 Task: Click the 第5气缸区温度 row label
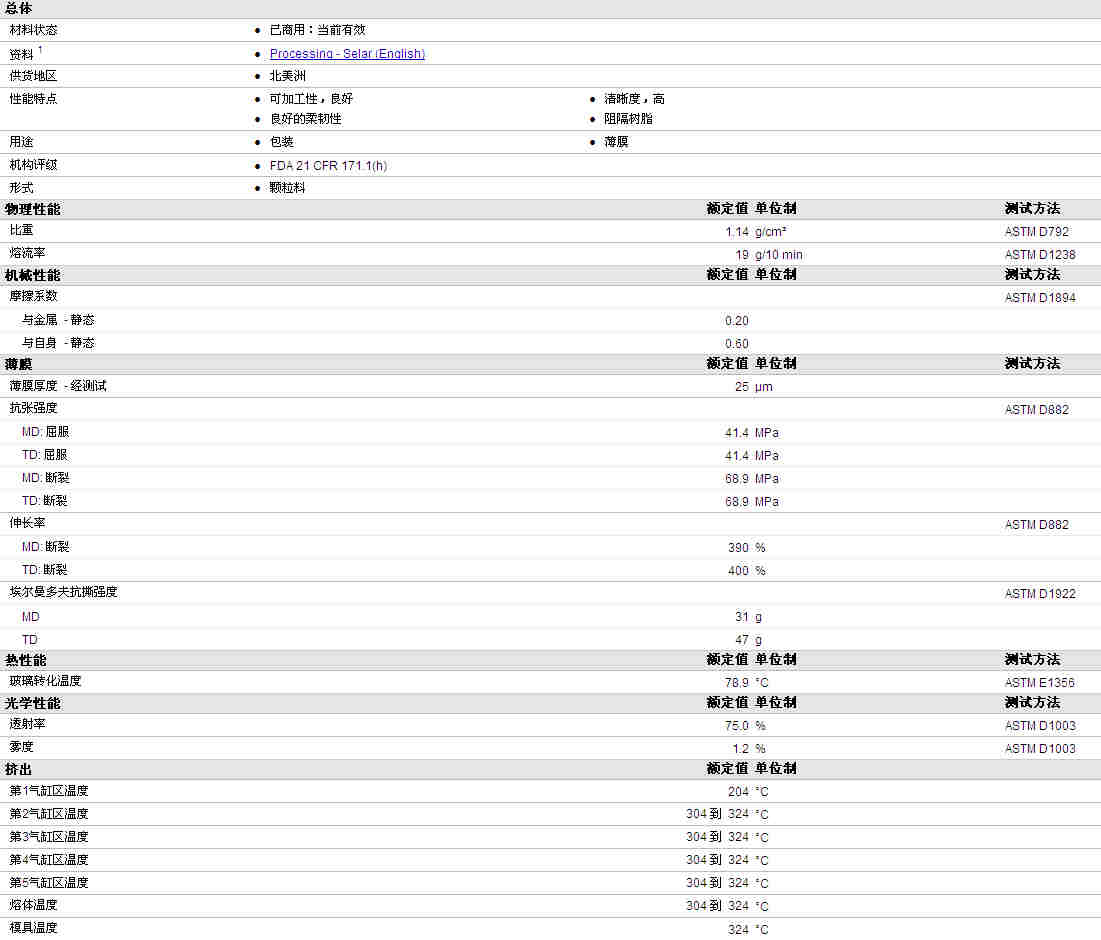(48, 882)
